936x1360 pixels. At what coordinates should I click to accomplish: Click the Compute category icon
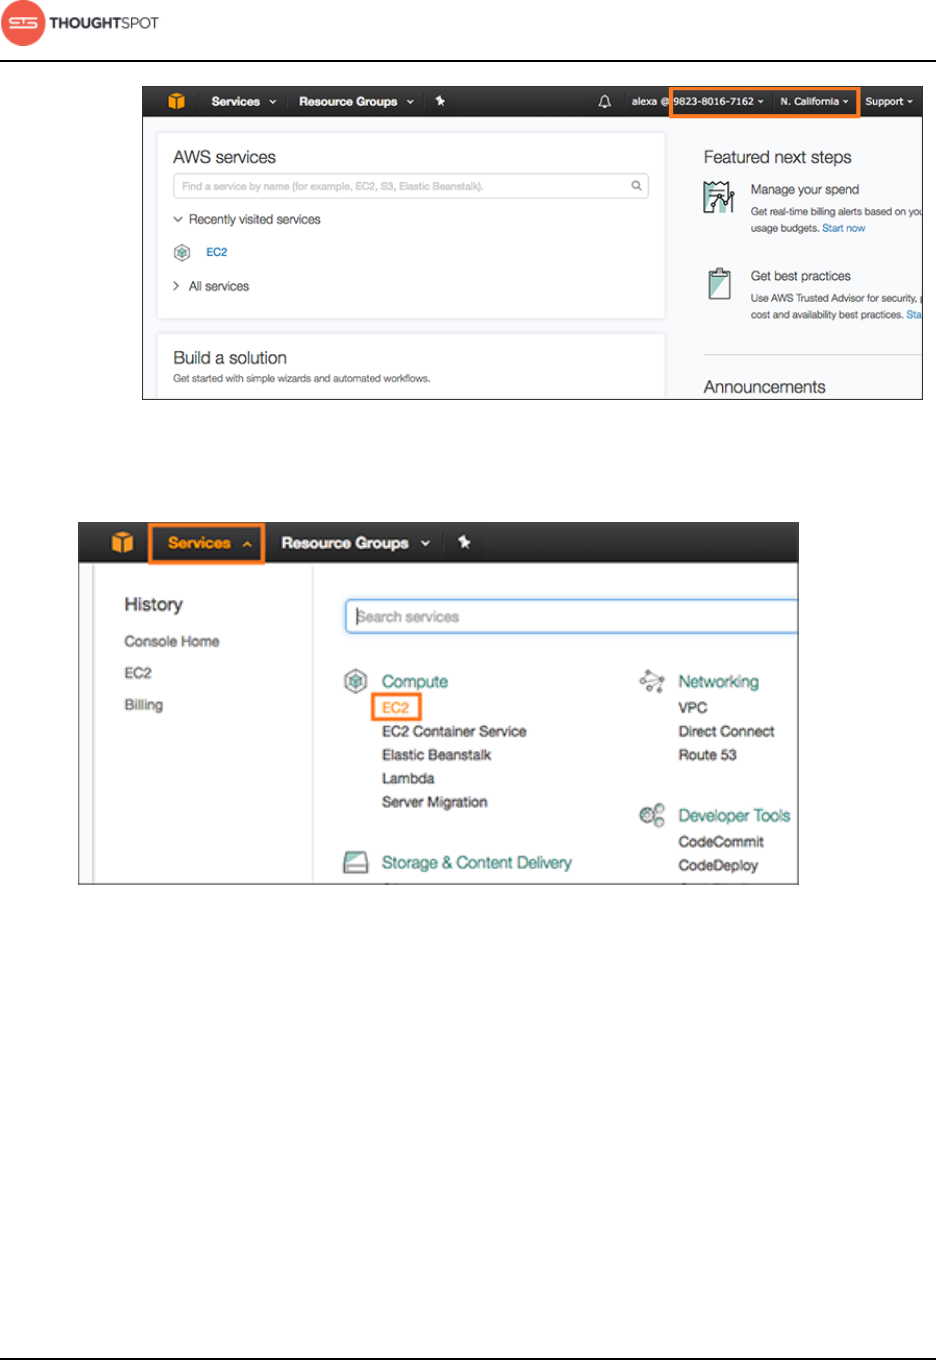click(x=356, y=681)
